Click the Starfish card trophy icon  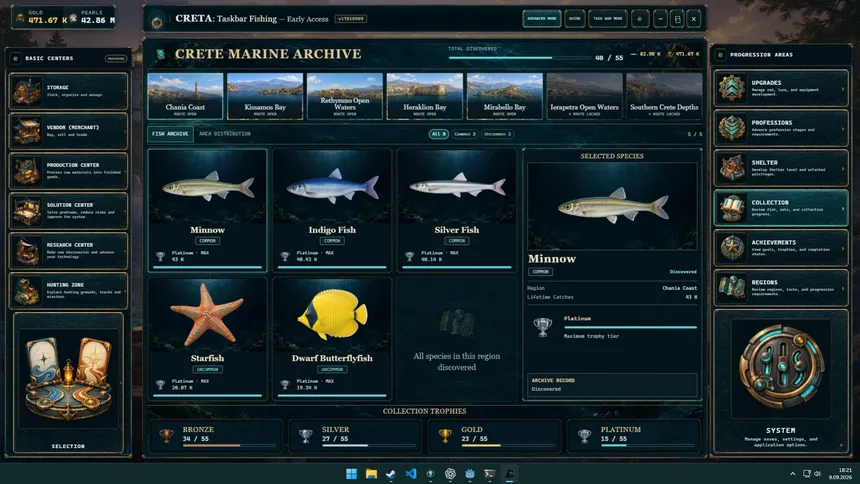pyautogui.click(x=160, y=385)
